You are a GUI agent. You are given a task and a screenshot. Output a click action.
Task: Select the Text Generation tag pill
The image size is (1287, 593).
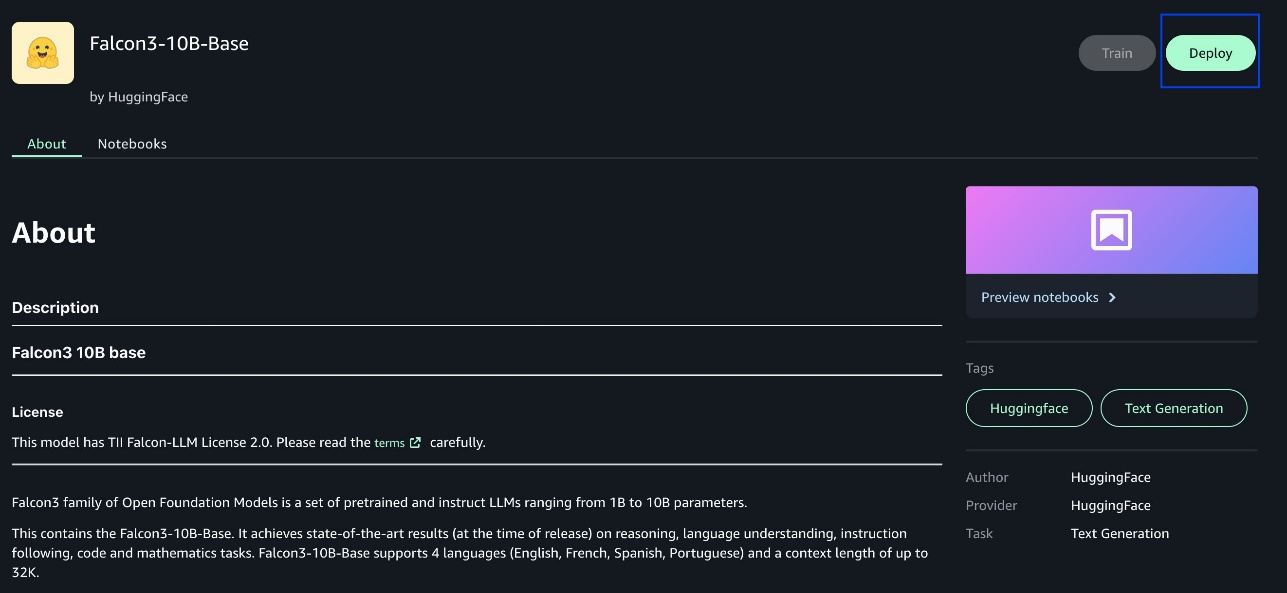pos(1173,408)
